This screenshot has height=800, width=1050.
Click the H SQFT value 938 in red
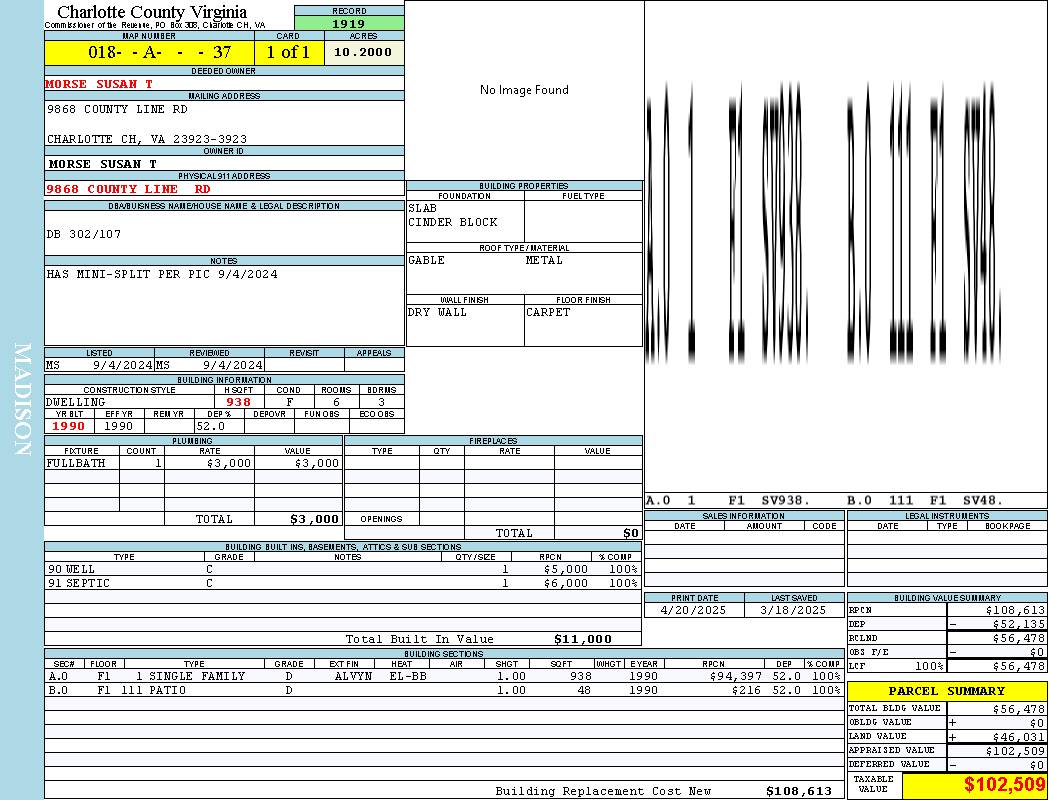(x=238, y=402)
